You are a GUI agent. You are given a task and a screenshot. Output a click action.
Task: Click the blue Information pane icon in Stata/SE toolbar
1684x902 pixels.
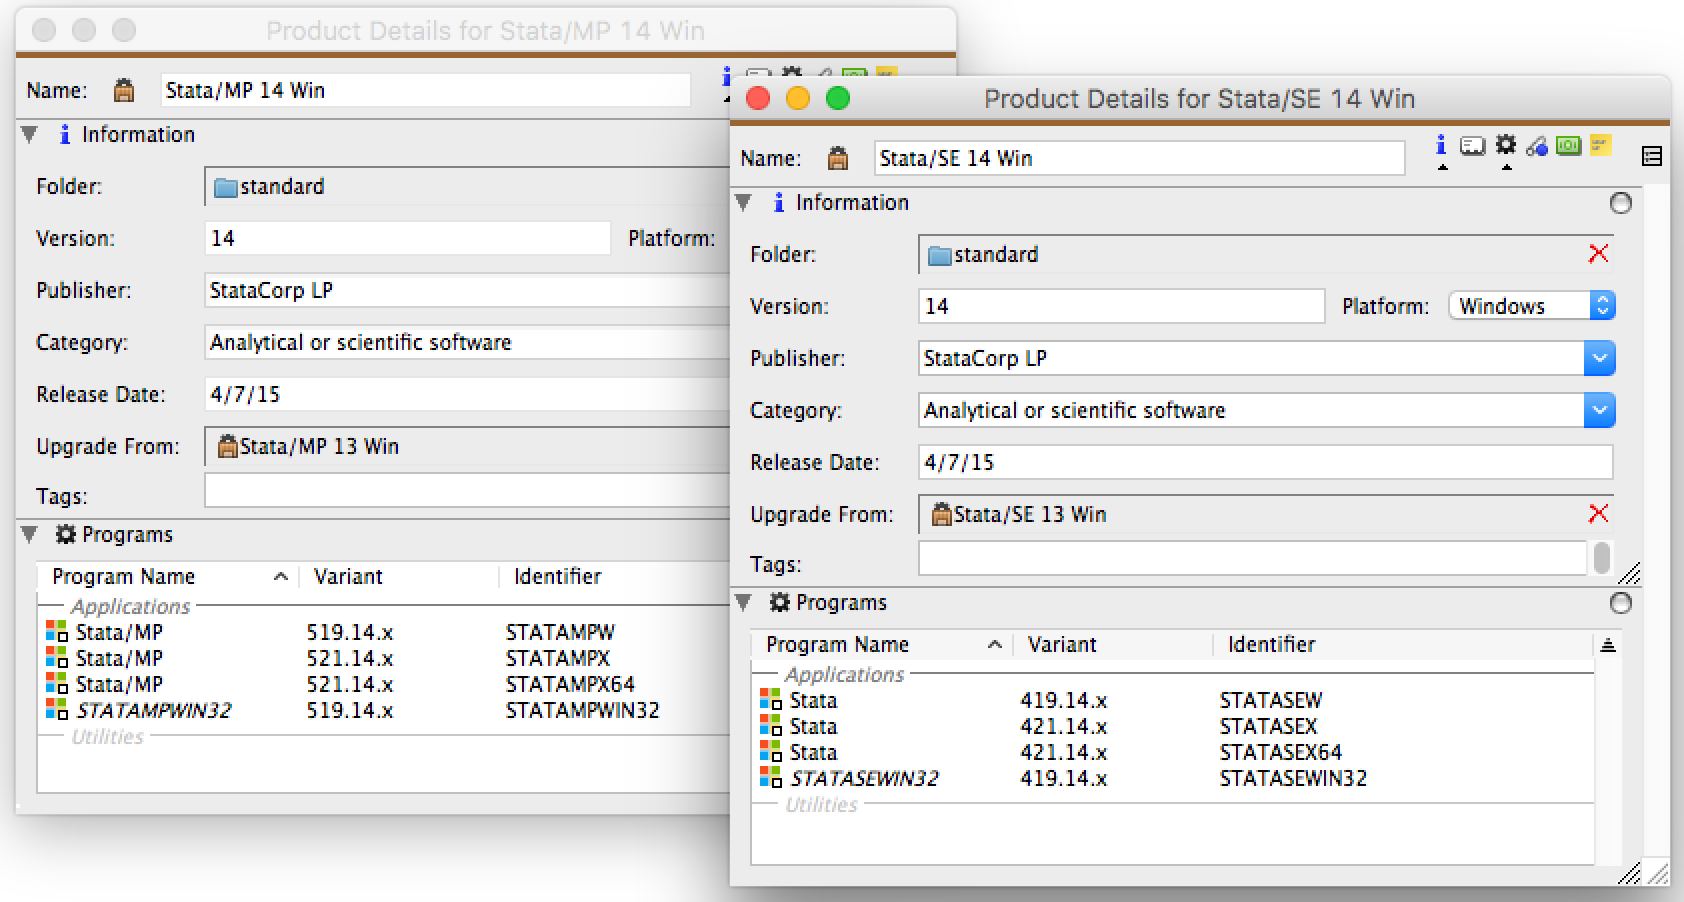[x=1441, y=146]
